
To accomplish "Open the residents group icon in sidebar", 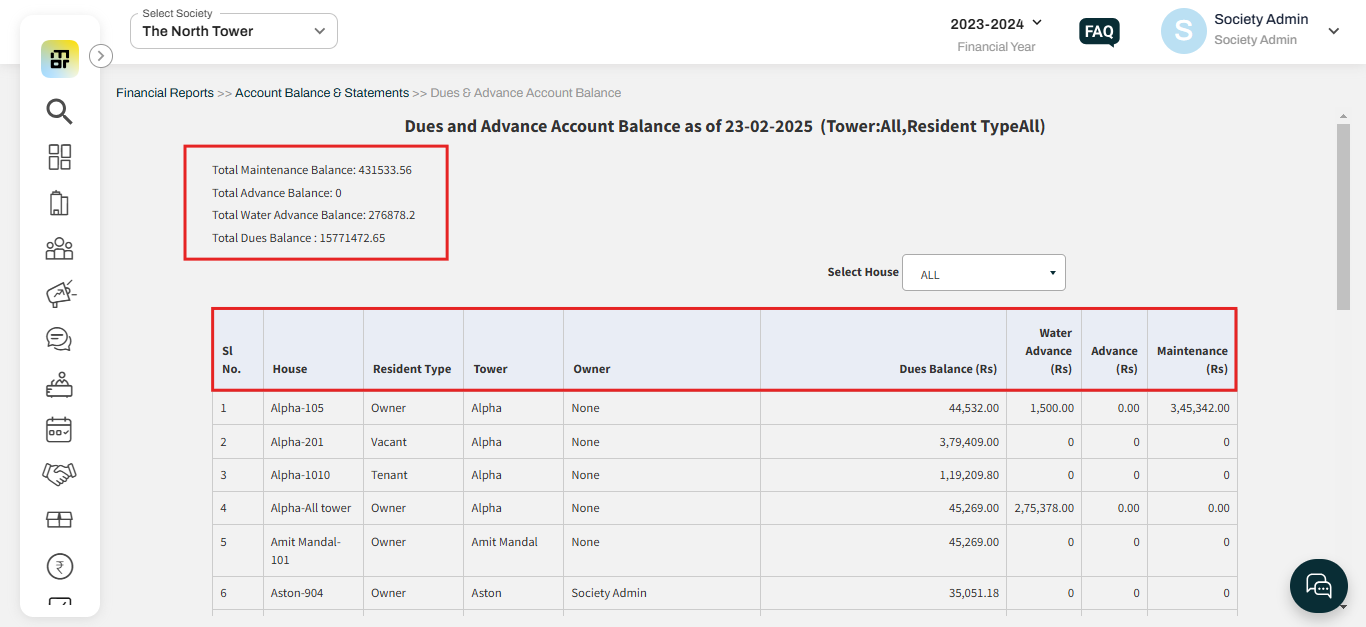I will [60, 248].
